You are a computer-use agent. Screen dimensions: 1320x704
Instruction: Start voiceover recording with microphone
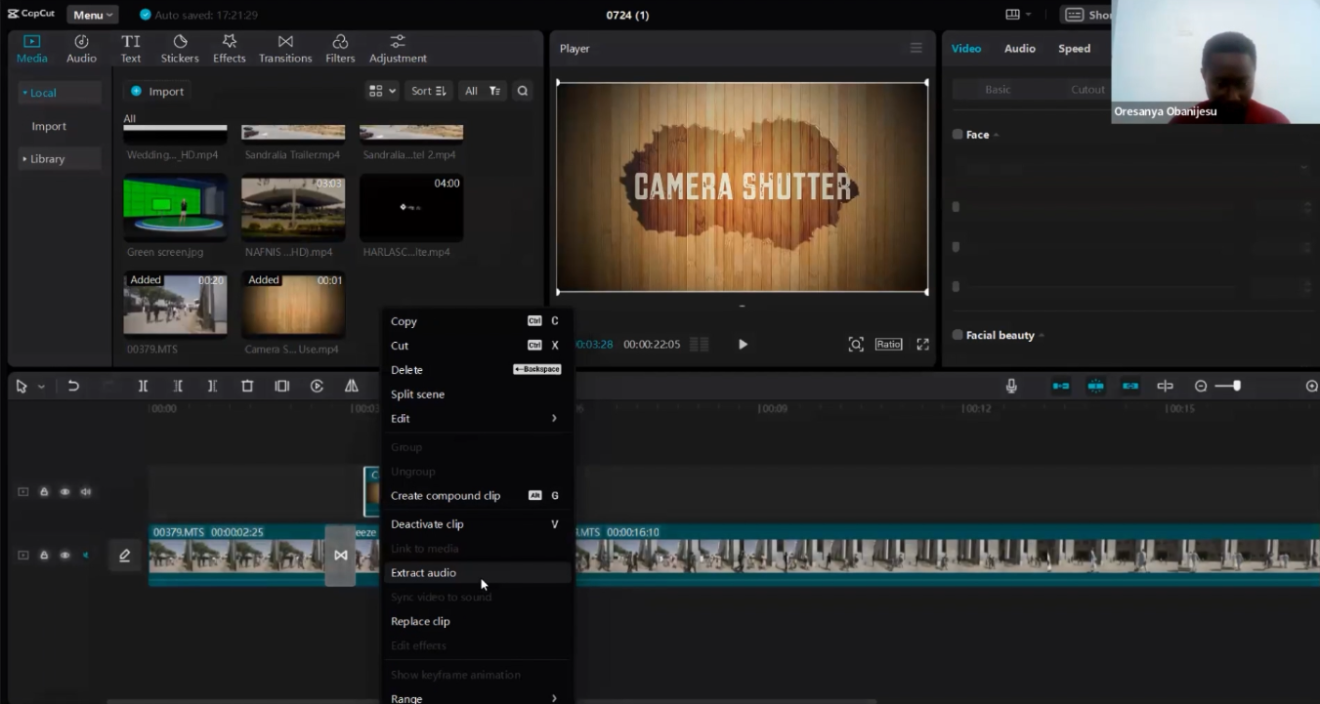(1011, 386)
